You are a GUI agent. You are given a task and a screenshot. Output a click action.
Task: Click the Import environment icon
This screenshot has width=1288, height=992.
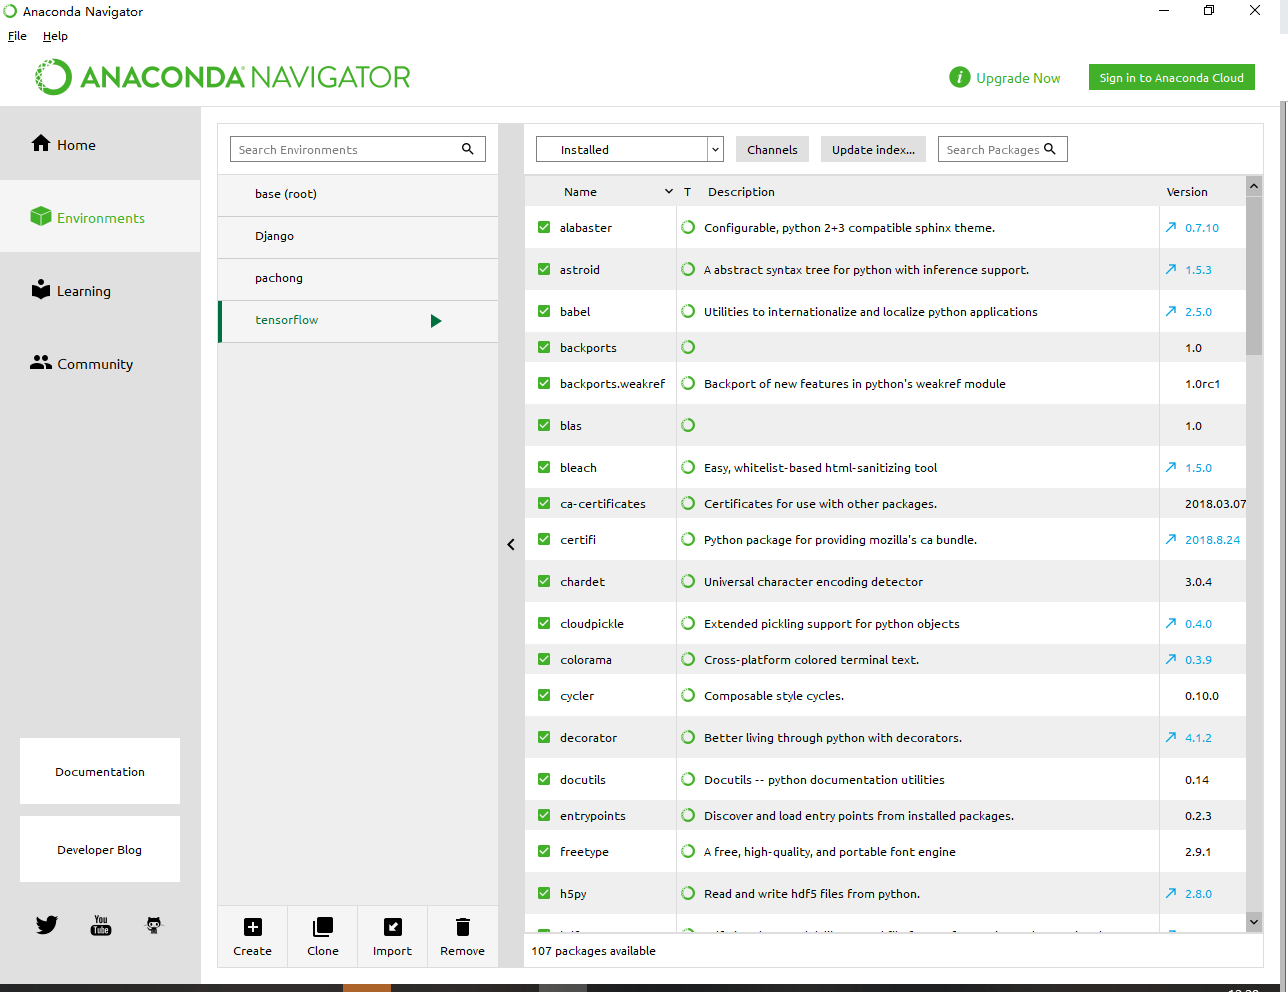393,927
